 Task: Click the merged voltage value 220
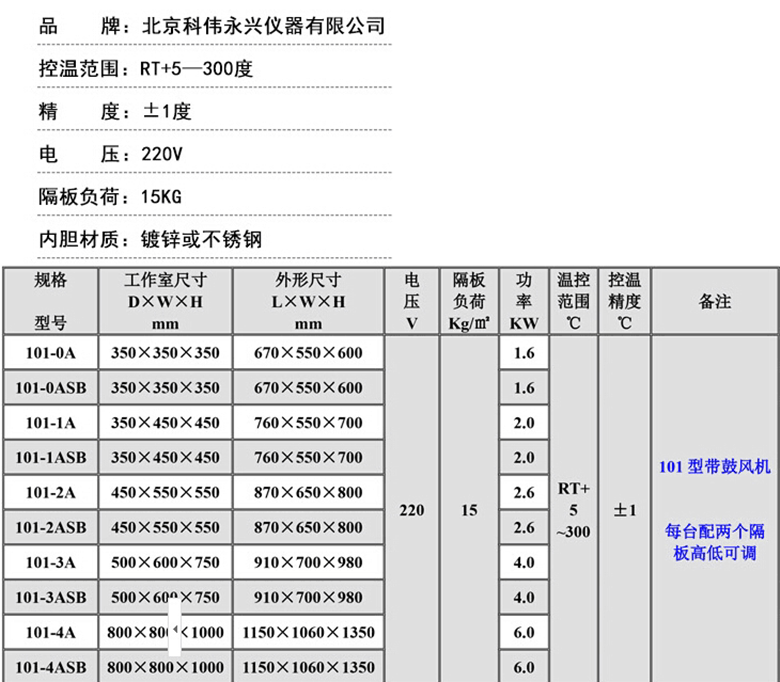(x=411, y=510)
